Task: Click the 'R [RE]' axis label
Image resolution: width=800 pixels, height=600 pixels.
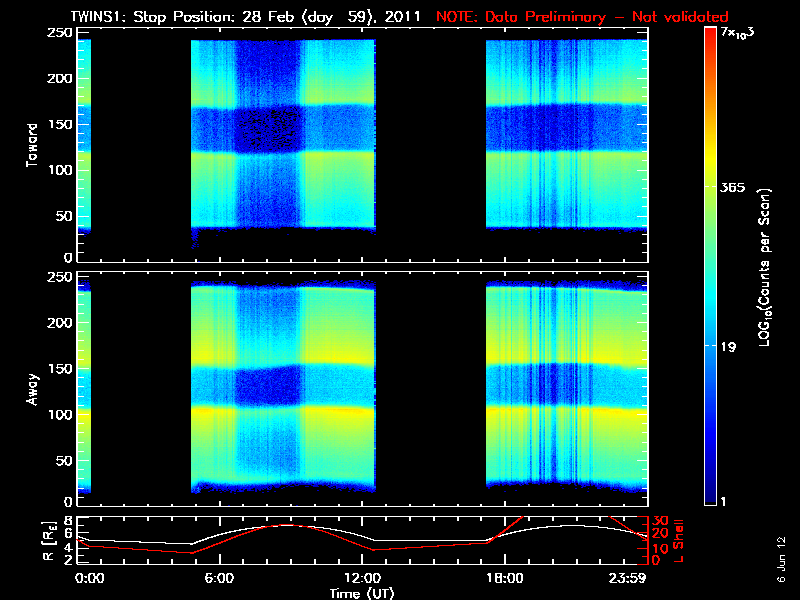Action: pyautogui.click(x=34, y=540)
